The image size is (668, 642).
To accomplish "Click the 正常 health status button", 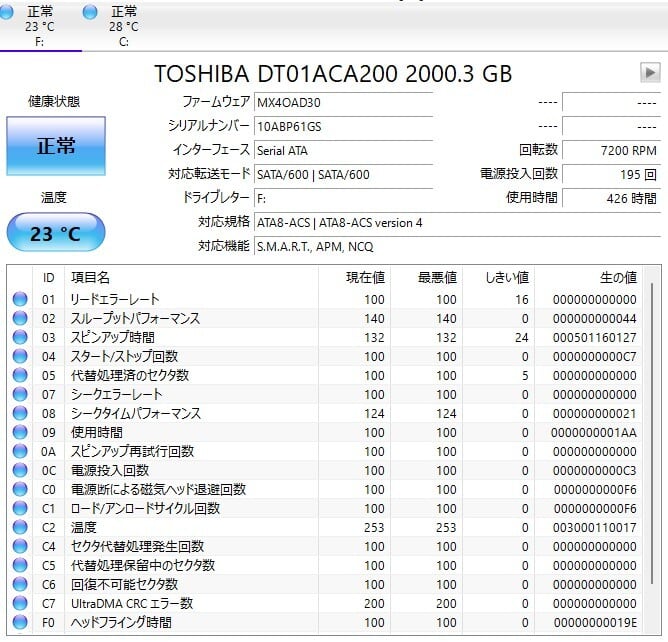I will pos(56,146).
